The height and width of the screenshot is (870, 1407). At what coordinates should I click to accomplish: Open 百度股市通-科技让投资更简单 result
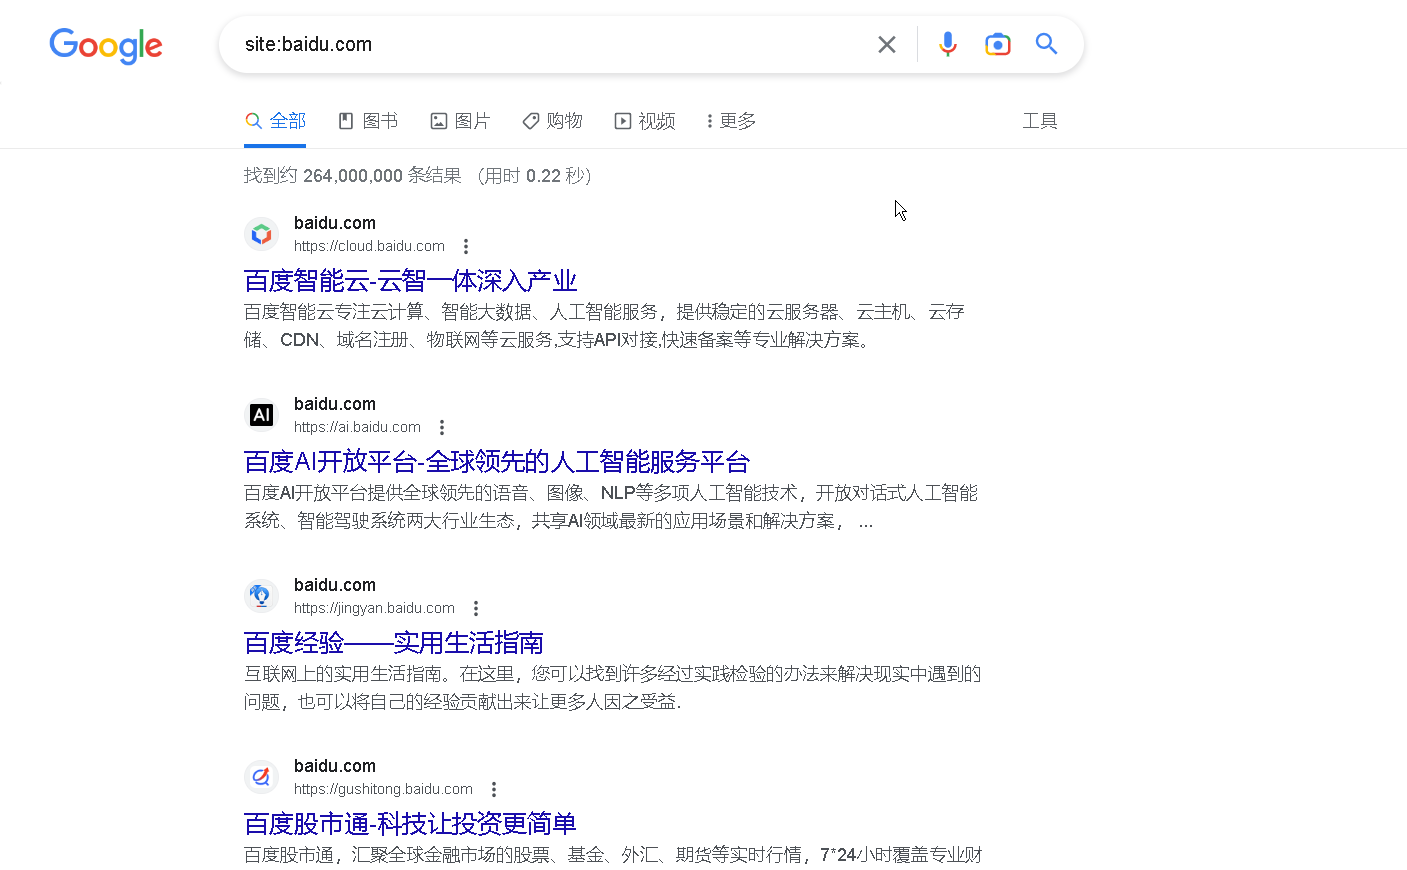pyautogui.click(x=410, y=824)
